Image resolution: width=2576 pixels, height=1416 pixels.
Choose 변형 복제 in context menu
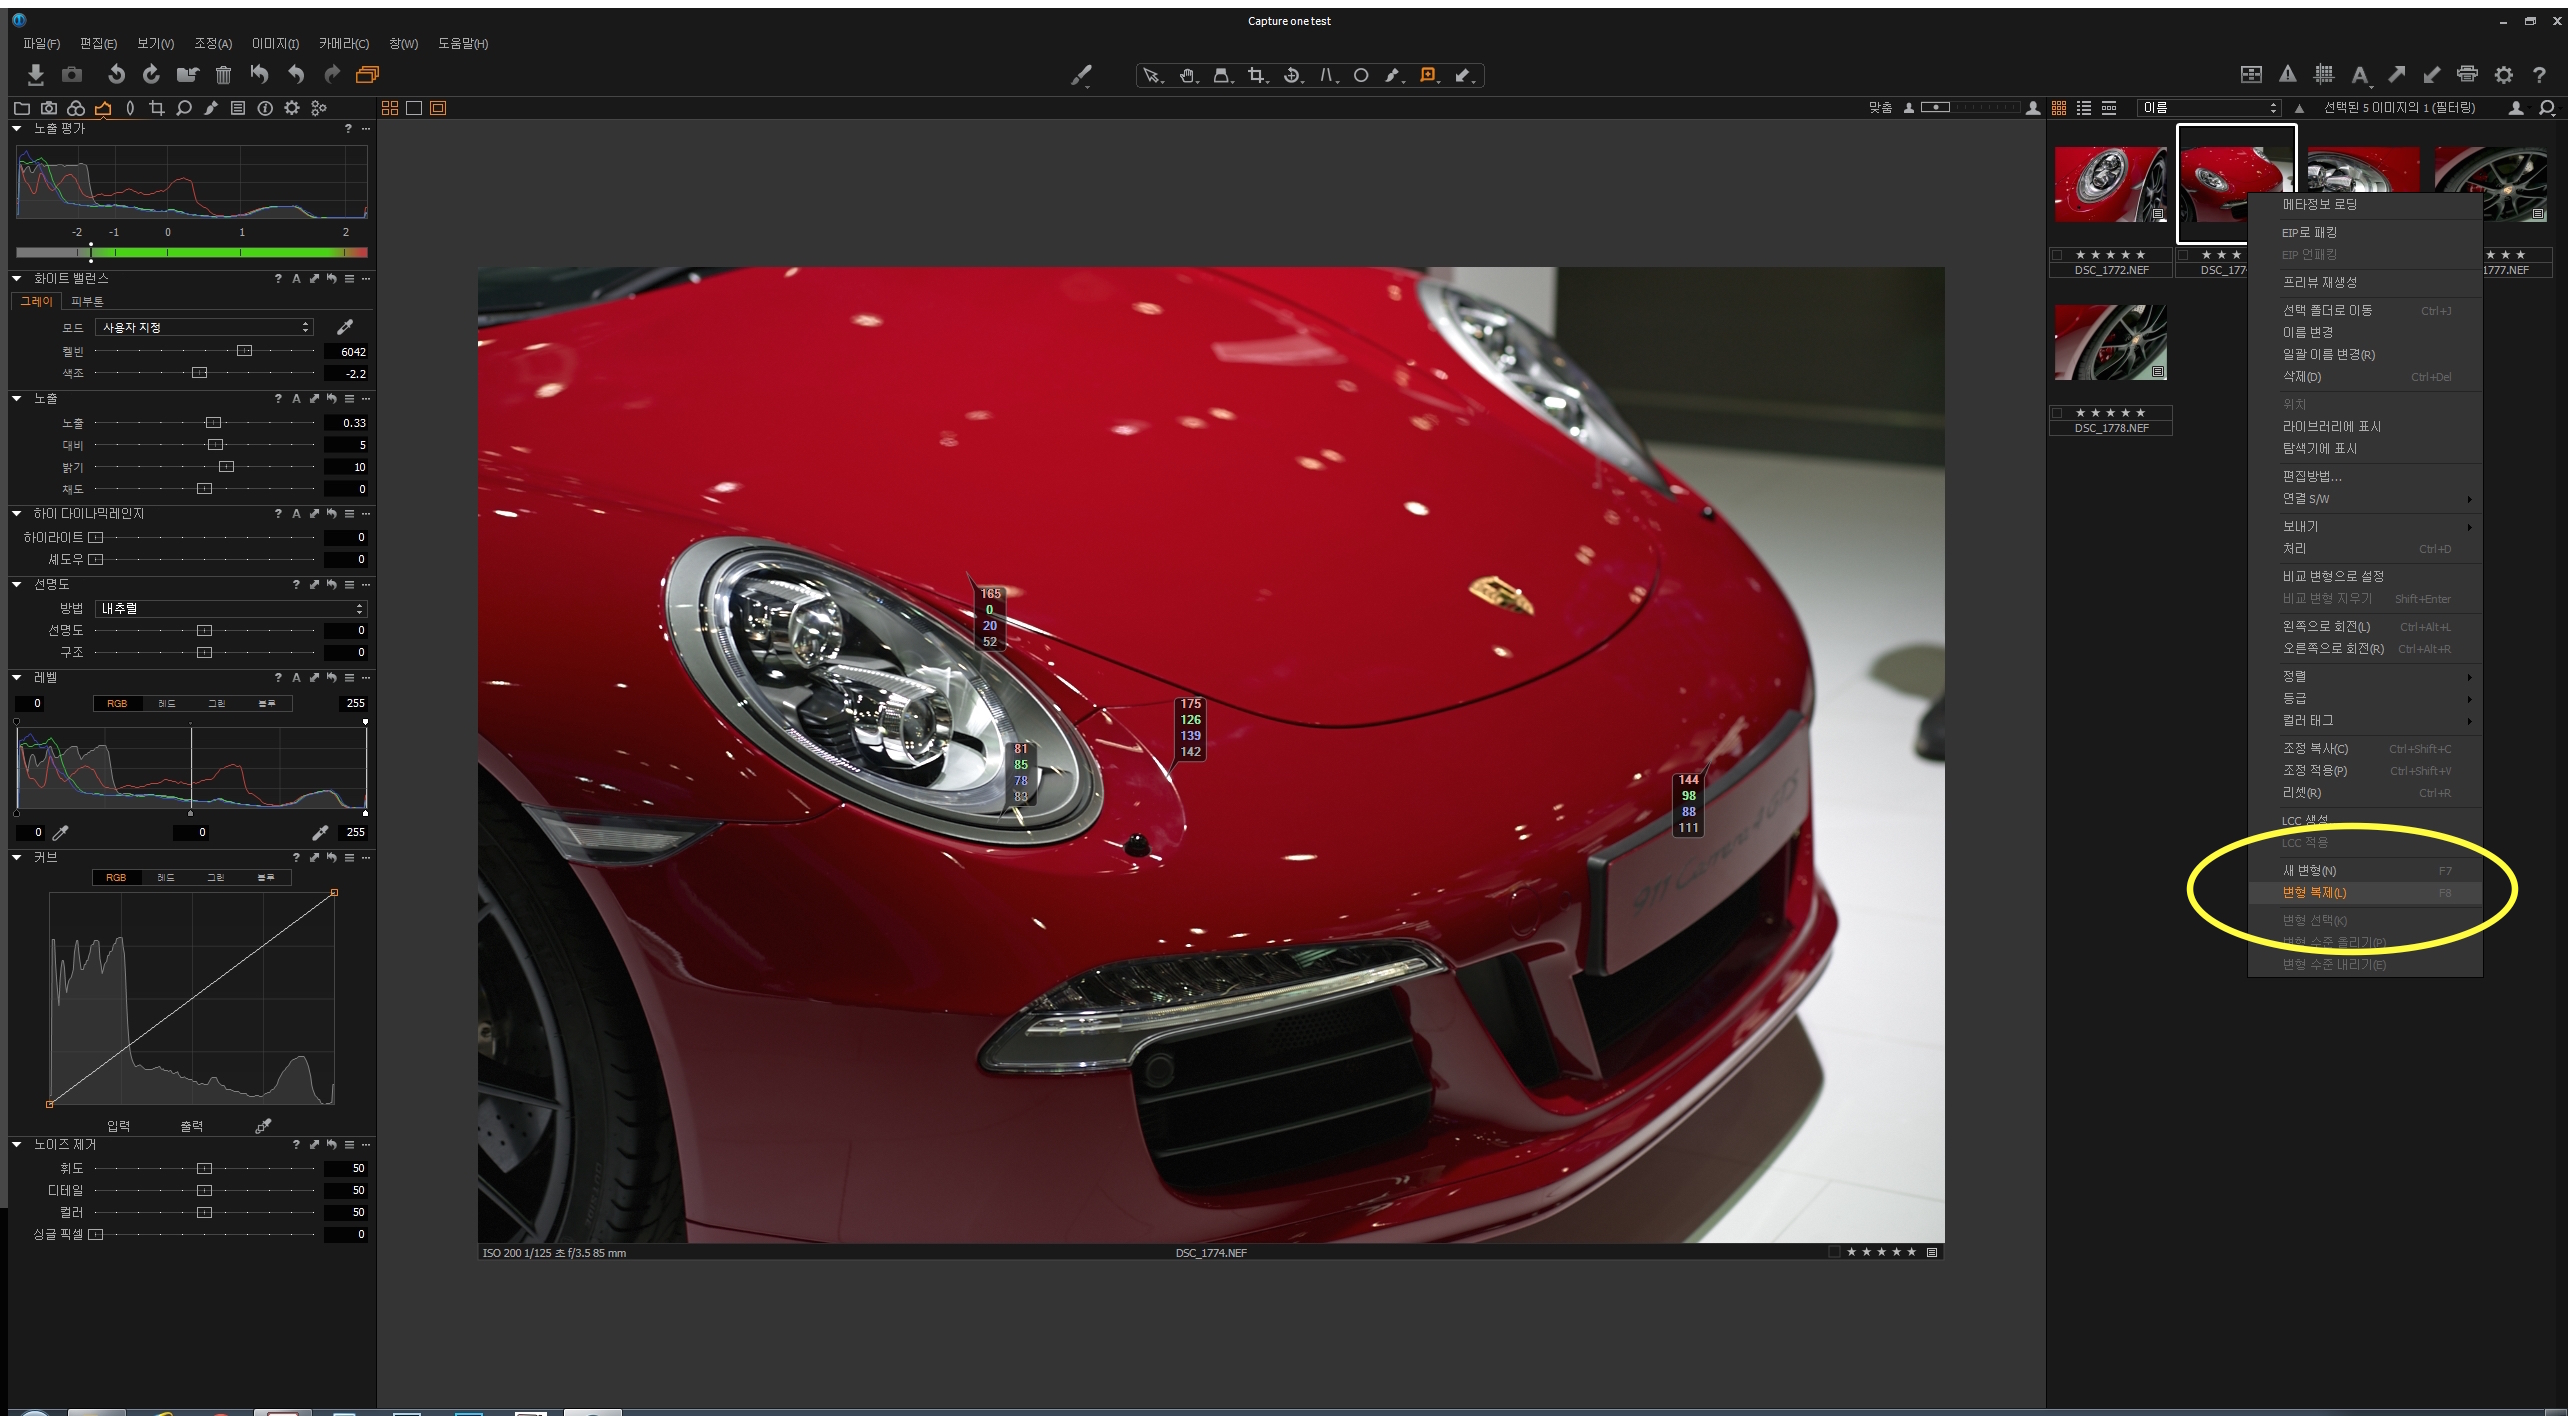coord(2314,892)
